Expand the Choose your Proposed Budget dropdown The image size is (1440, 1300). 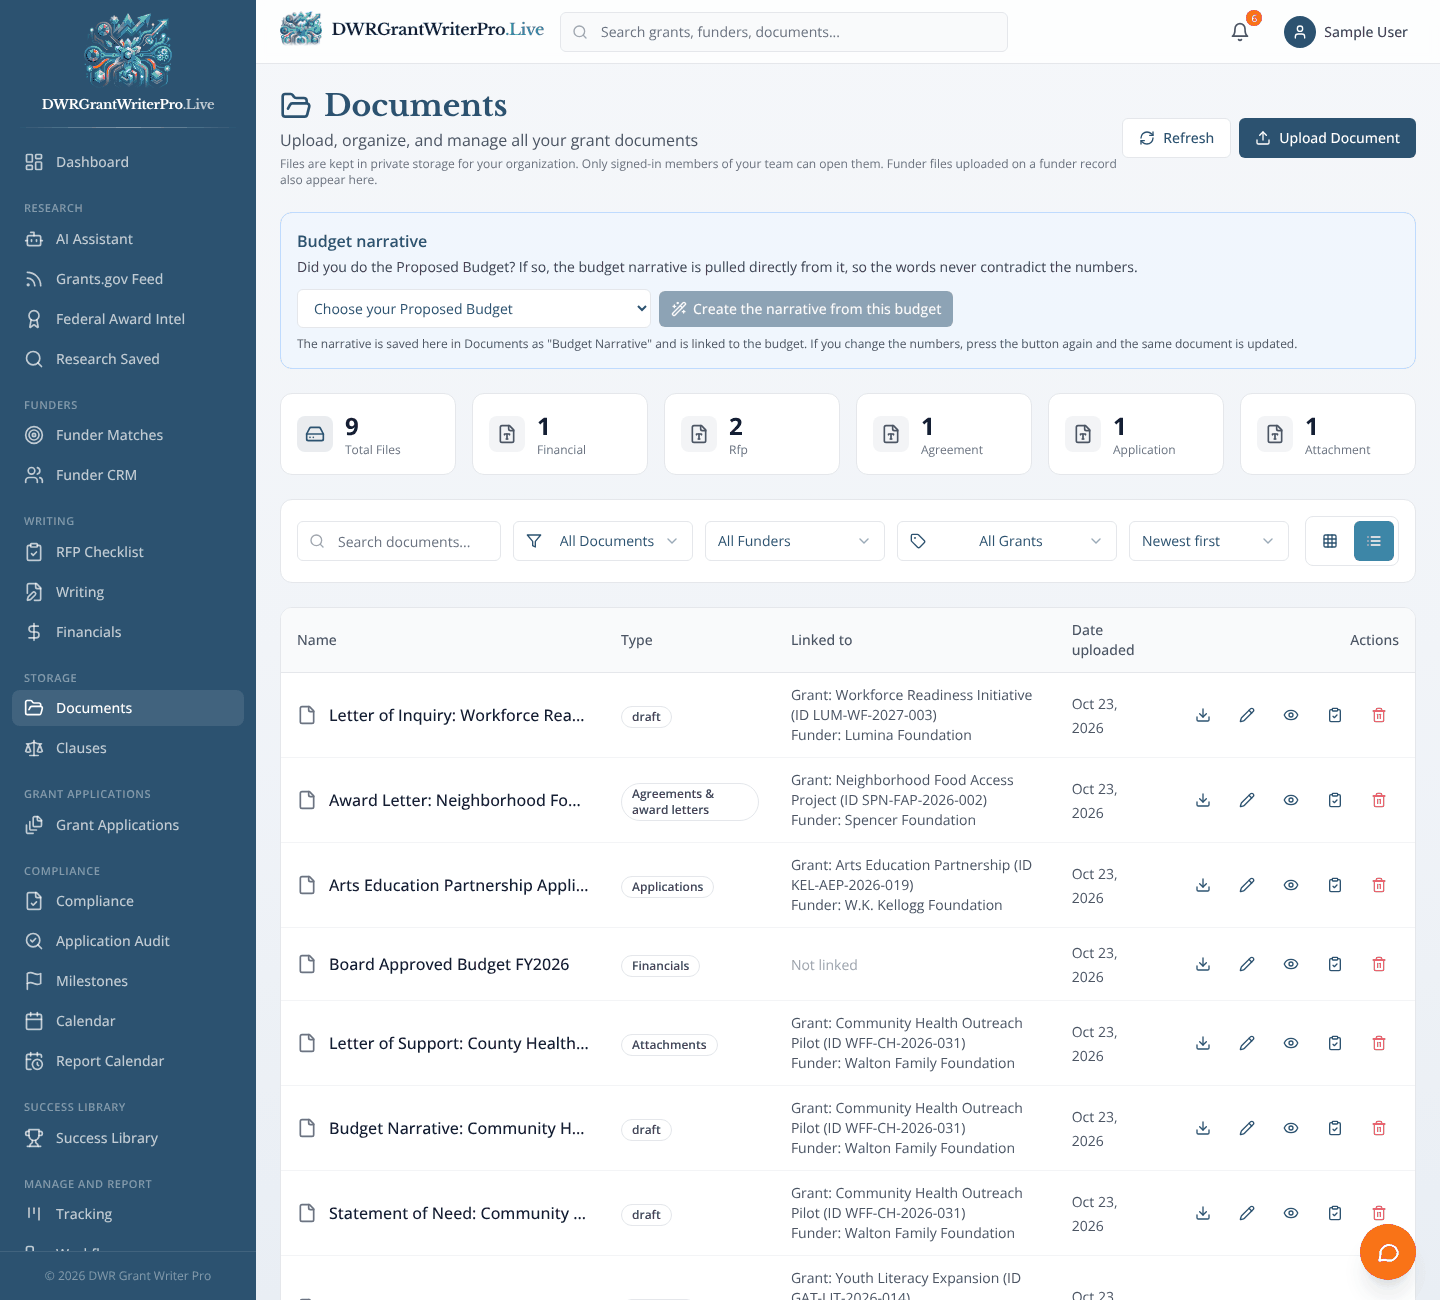pyautogui.click(x=474, y=309)
